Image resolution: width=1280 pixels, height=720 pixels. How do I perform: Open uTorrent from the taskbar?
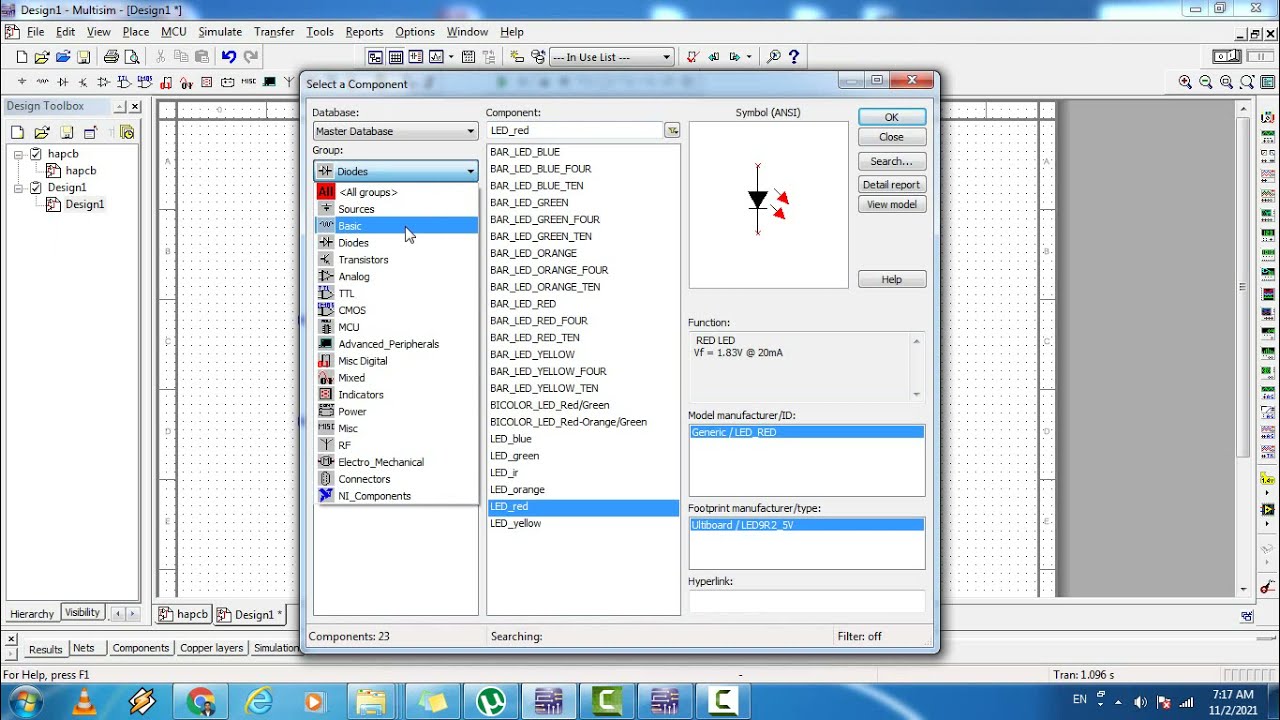click(x=492, y=701)
